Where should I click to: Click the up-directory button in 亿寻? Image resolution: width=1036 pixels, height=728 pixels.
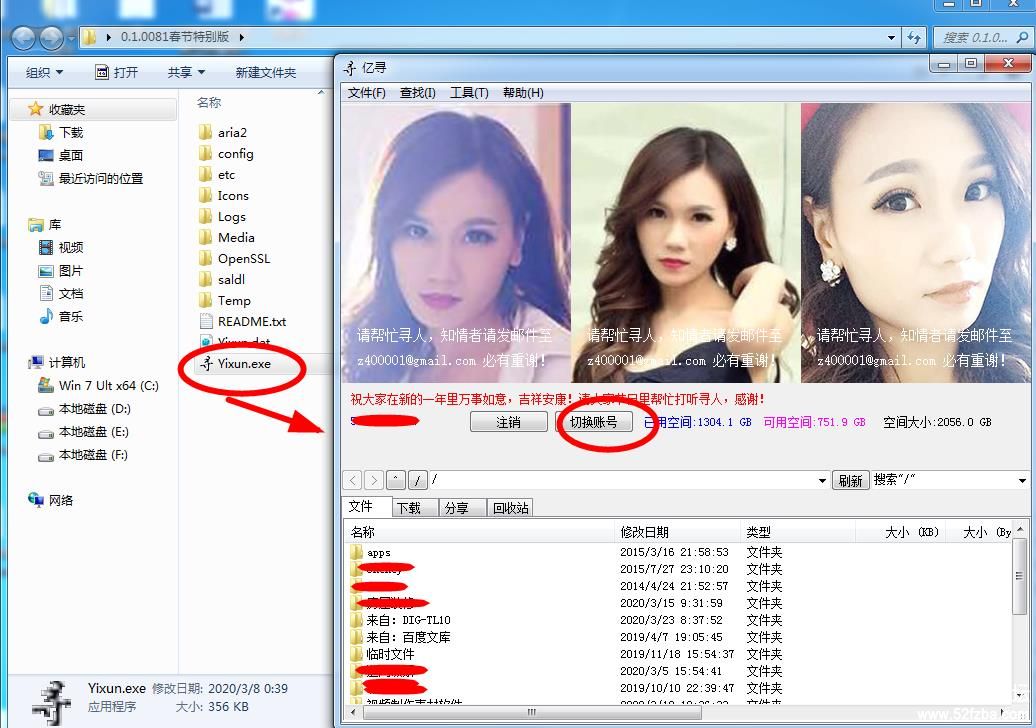click(x=396, y=480)
